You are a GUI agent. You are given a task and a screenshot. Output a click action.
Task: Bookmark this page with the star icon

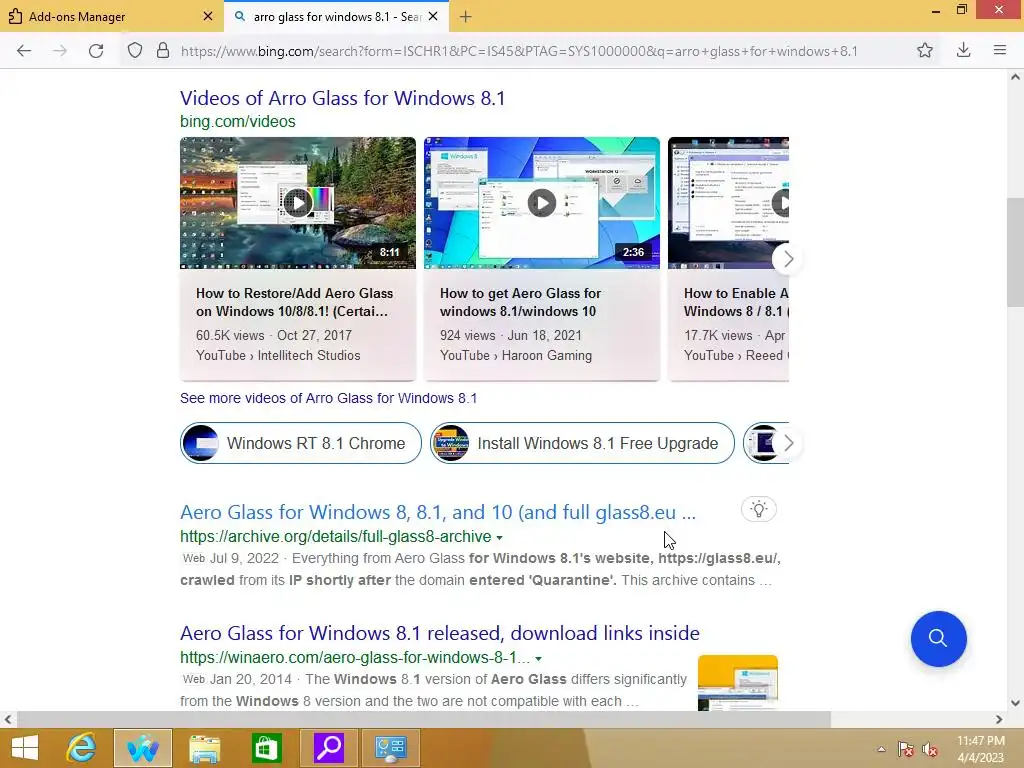tap(924, 50)
